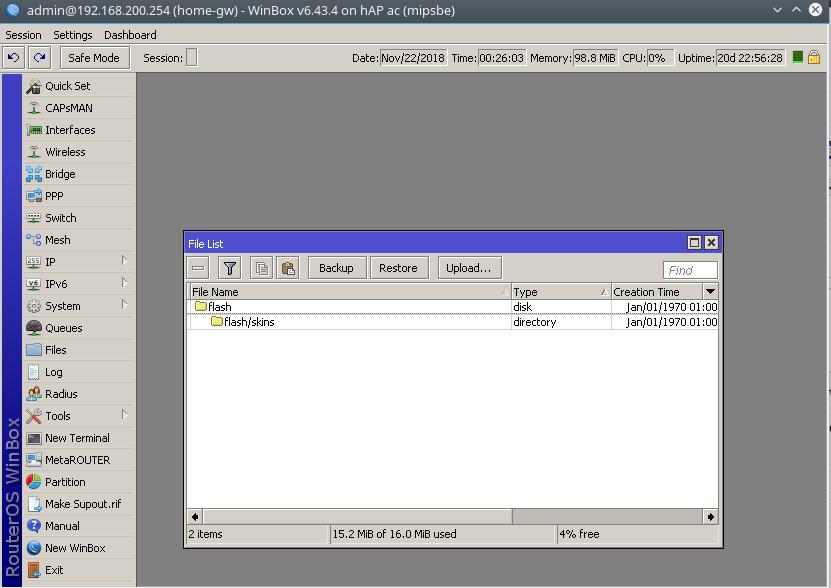Screen dimensions: 831x588
Task: Click the title bar minimize chevron
Action: pyautogui.click(x=777, y=10)
